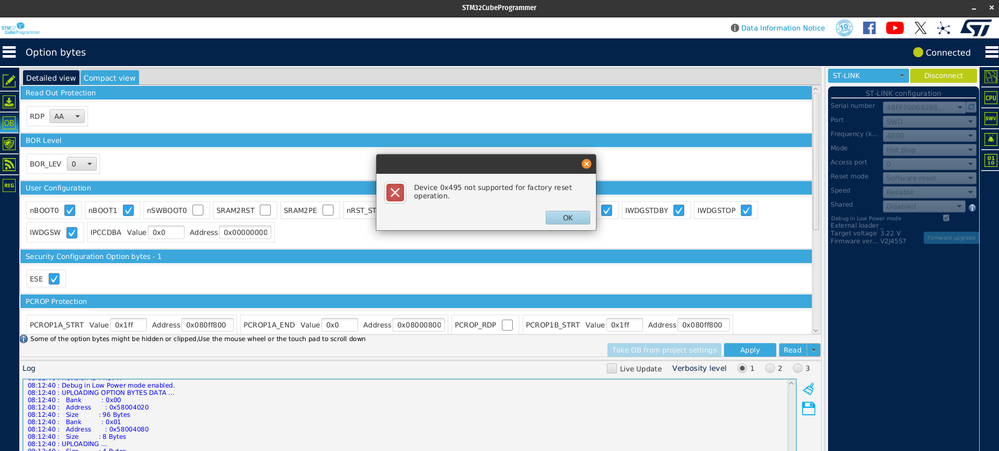Open ST X (Twitter) icon
This screenshot has height=451, width=999.
[920, 28]
